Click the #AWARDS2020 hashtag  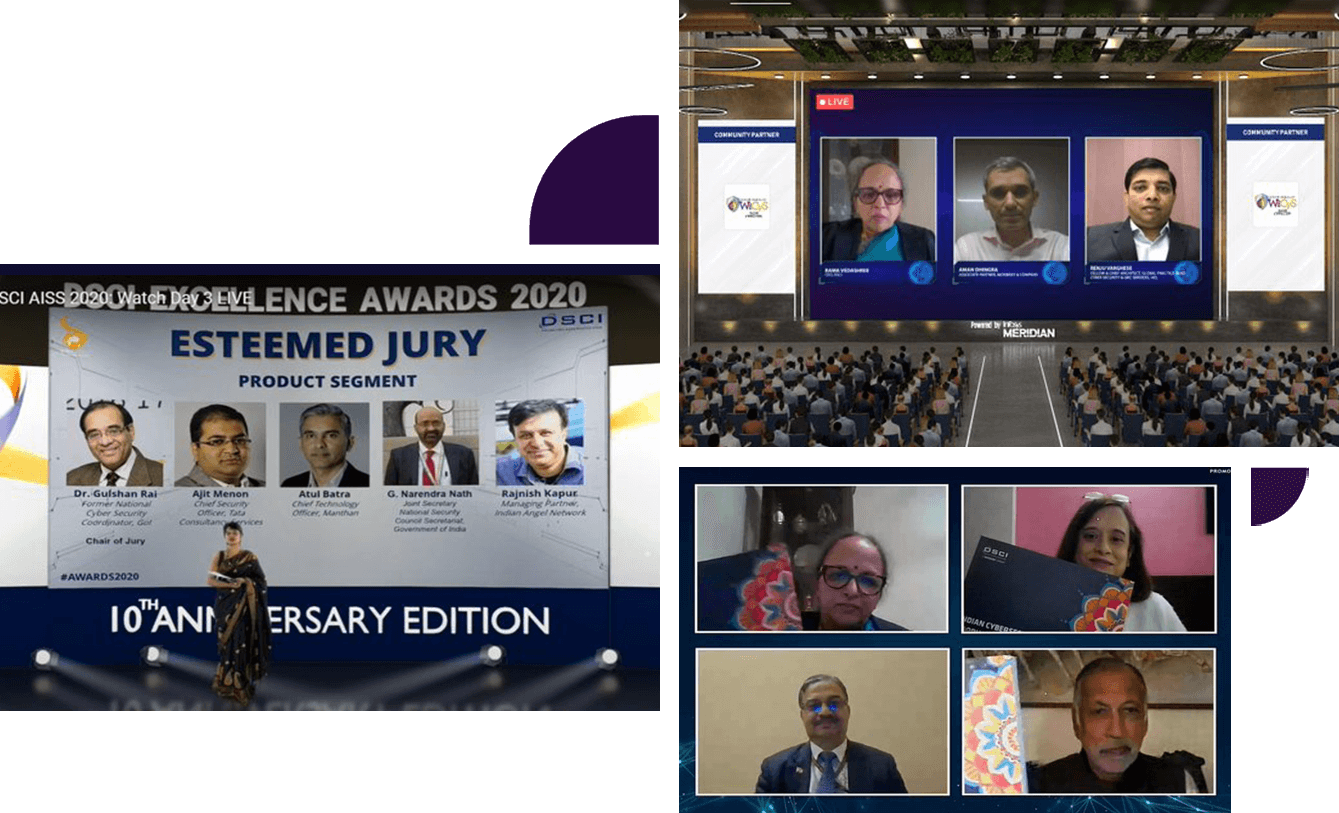click(x=99, y=576)
